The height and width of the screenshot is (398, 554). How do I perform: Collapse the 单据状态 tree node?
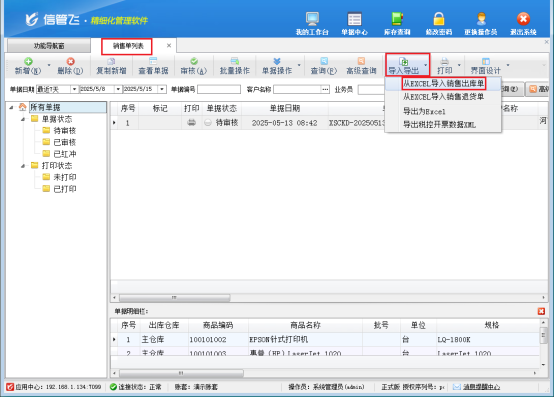(x=23, y=119)
